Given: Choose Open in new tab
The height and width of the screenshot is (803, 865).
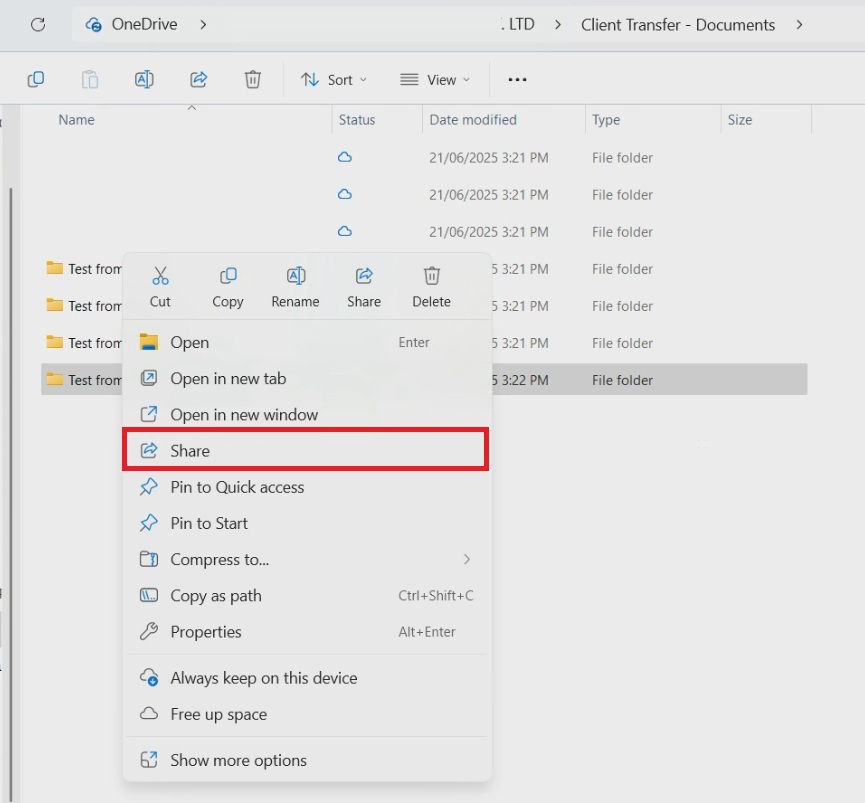Looking at the screenshot, I should (x=228, y=378).
